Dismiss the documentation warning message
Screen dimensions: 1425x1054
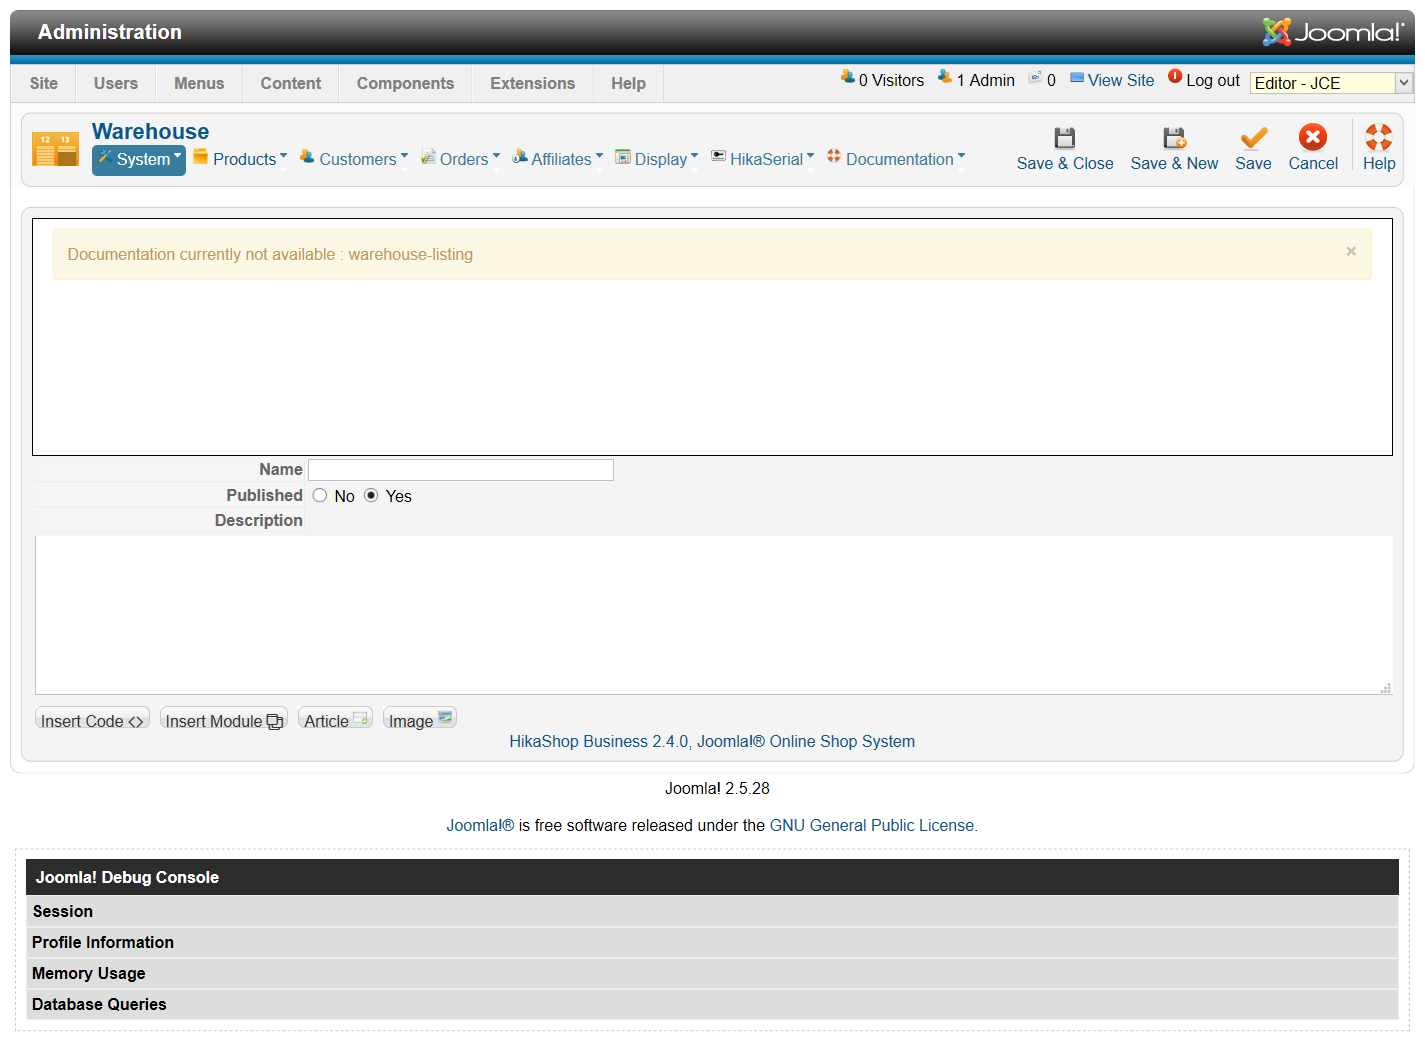pos(1351,251)
